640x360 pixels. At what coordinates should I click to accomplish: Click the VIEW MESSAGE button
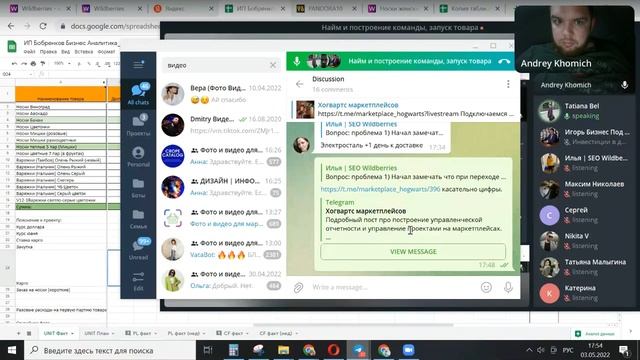click(x=413, y=251)
